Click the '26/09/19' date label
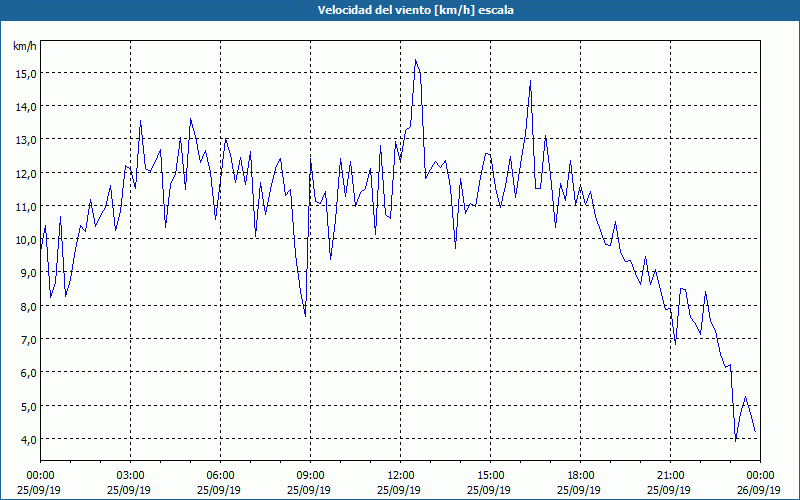This screenshot has height=500, width=800. [x=760, y=490]
